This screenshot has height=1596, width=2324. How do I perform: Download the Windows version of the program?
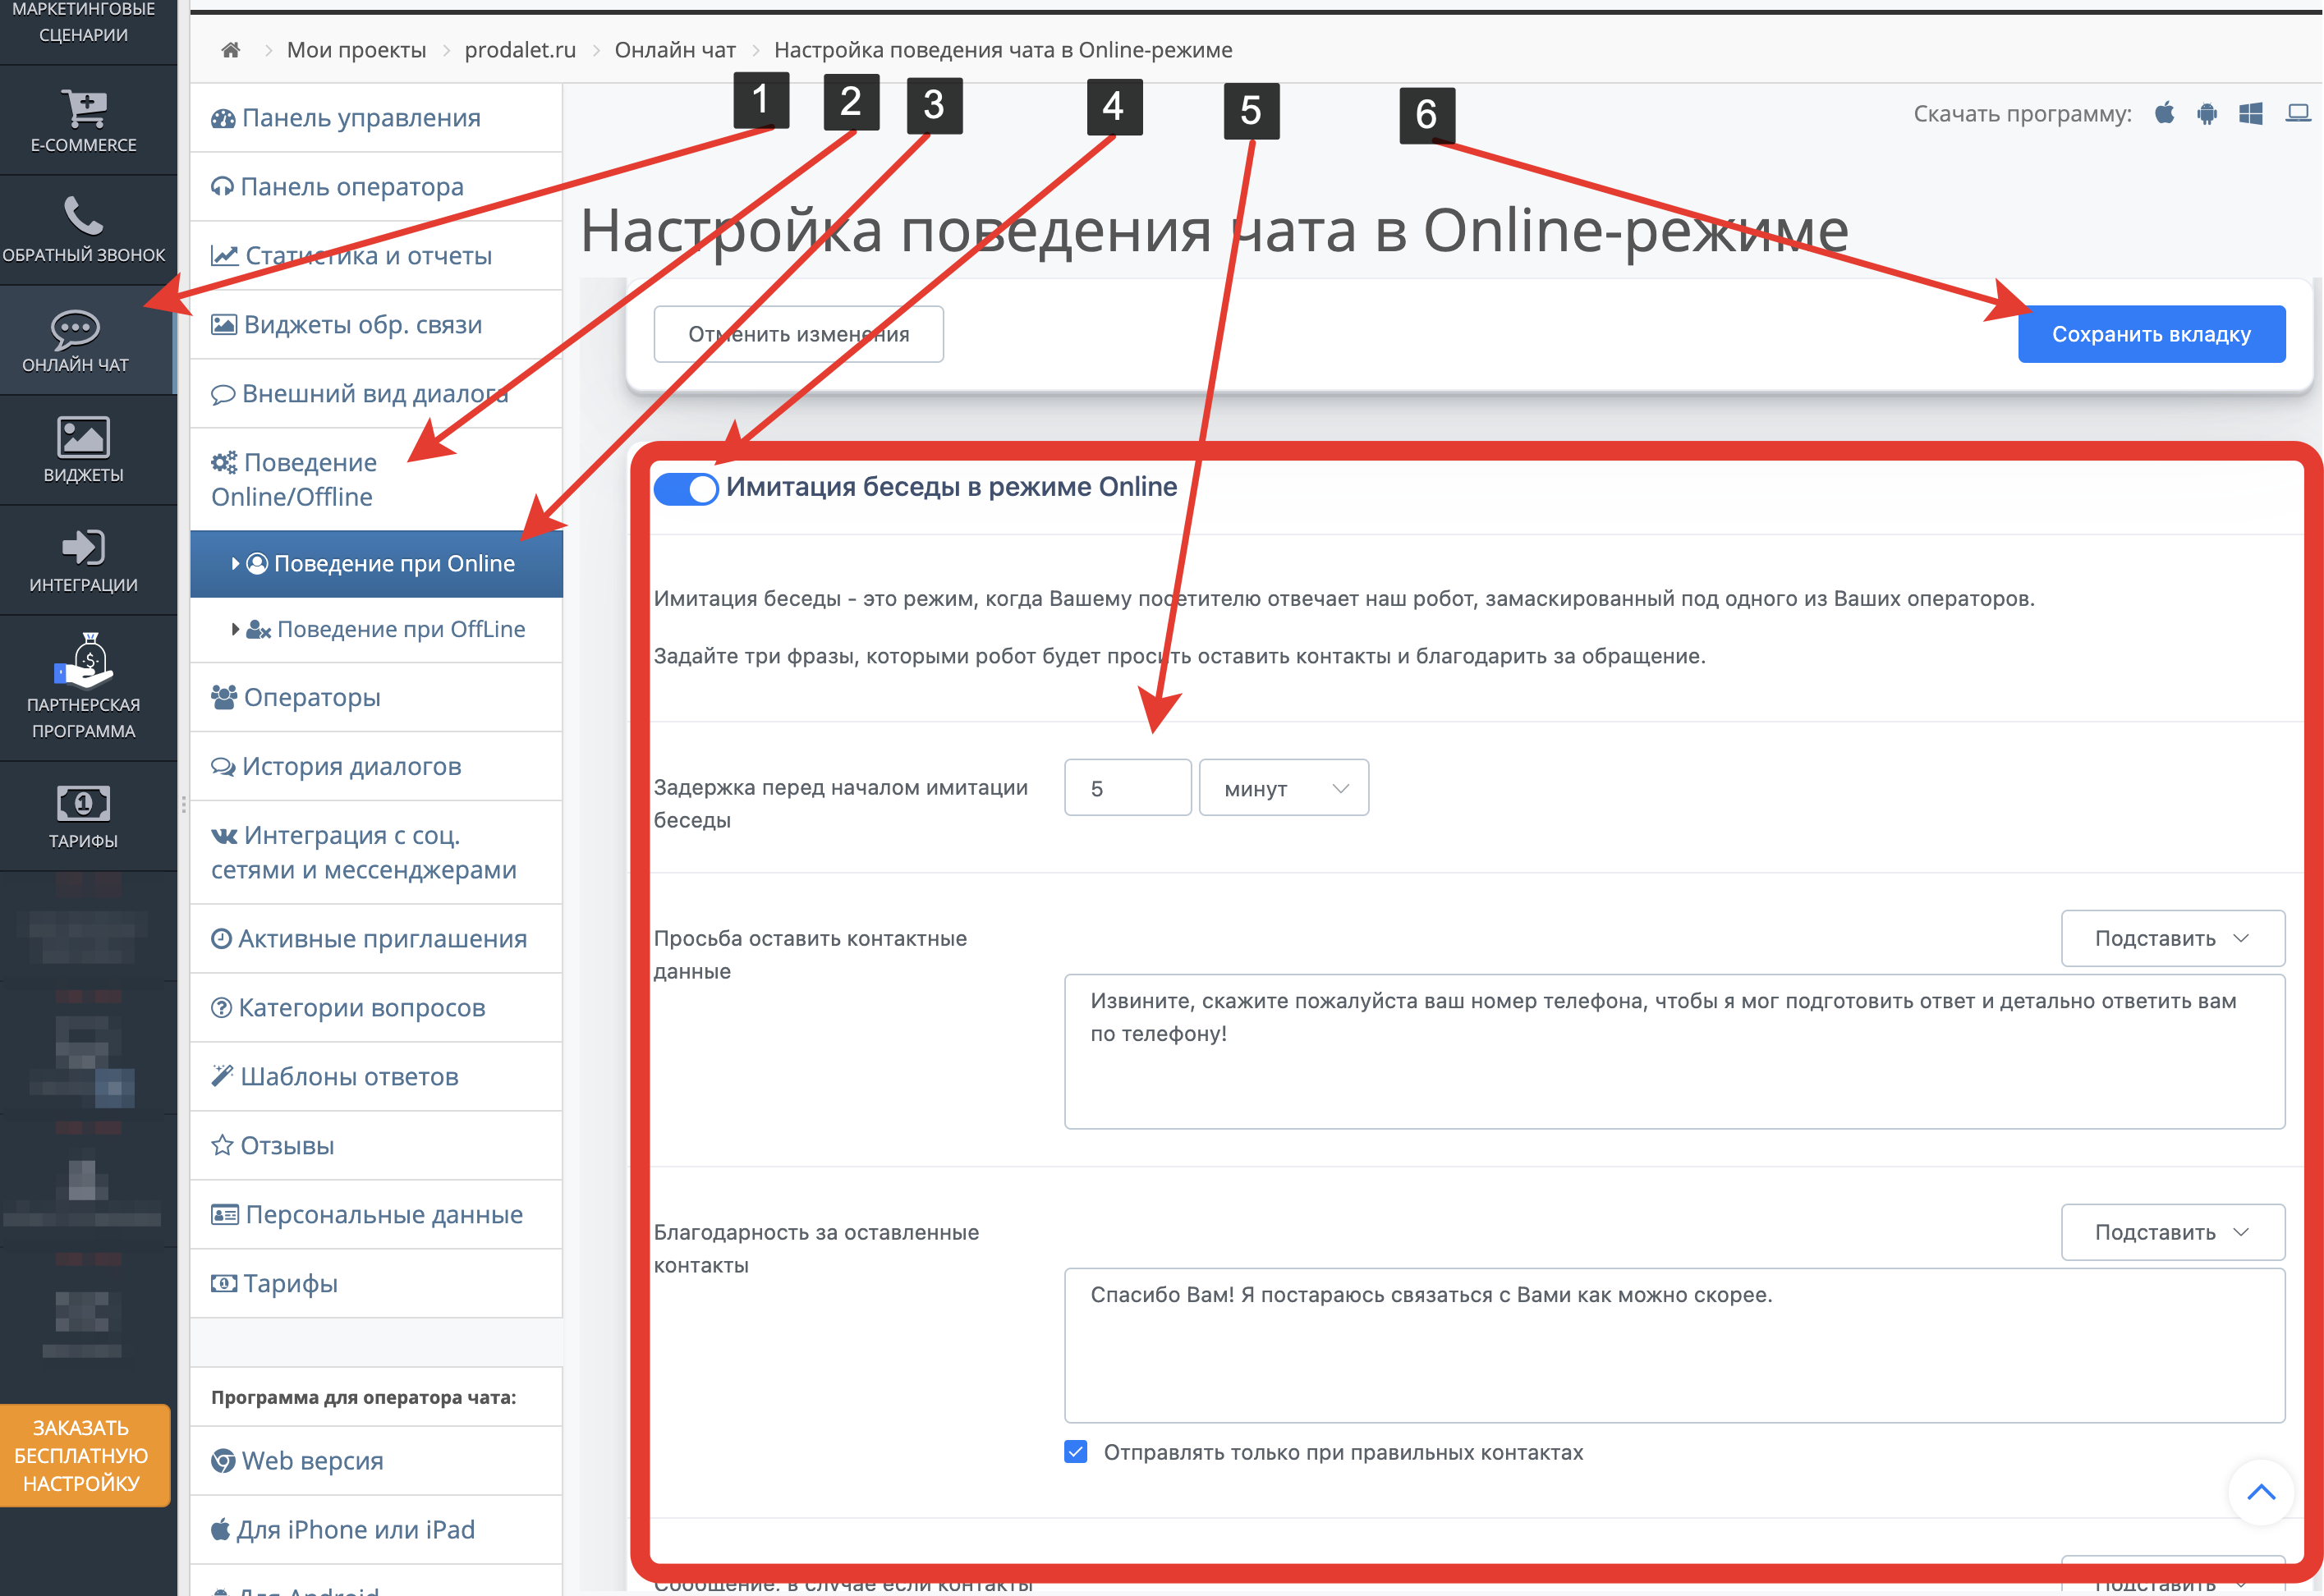click(x=2251, y=113)
